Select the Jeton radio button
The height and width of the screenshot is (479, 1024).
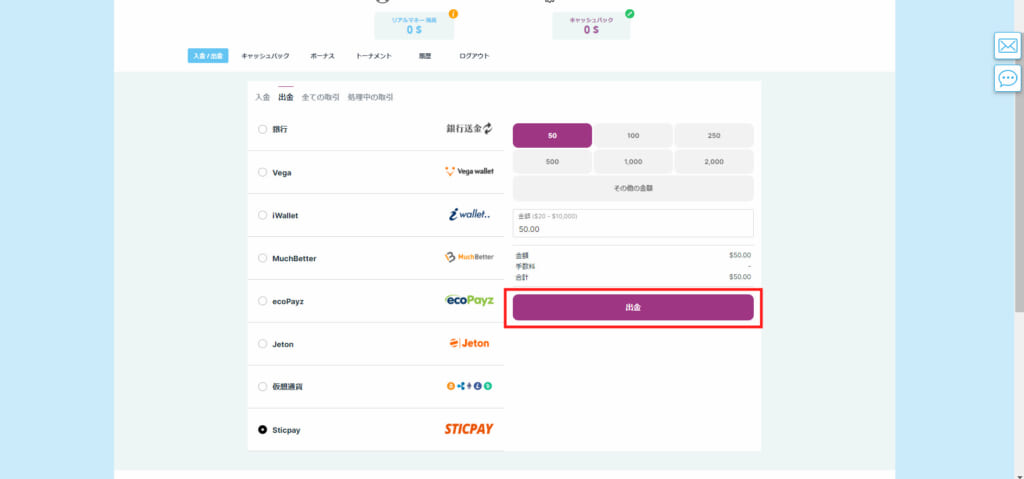tap(263, 344)
